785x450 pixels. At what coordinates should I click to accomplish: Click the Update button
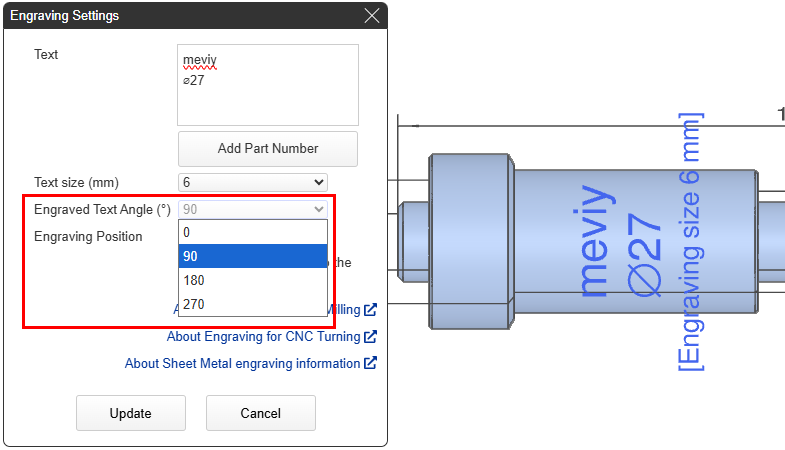click(x=131, y=413)
